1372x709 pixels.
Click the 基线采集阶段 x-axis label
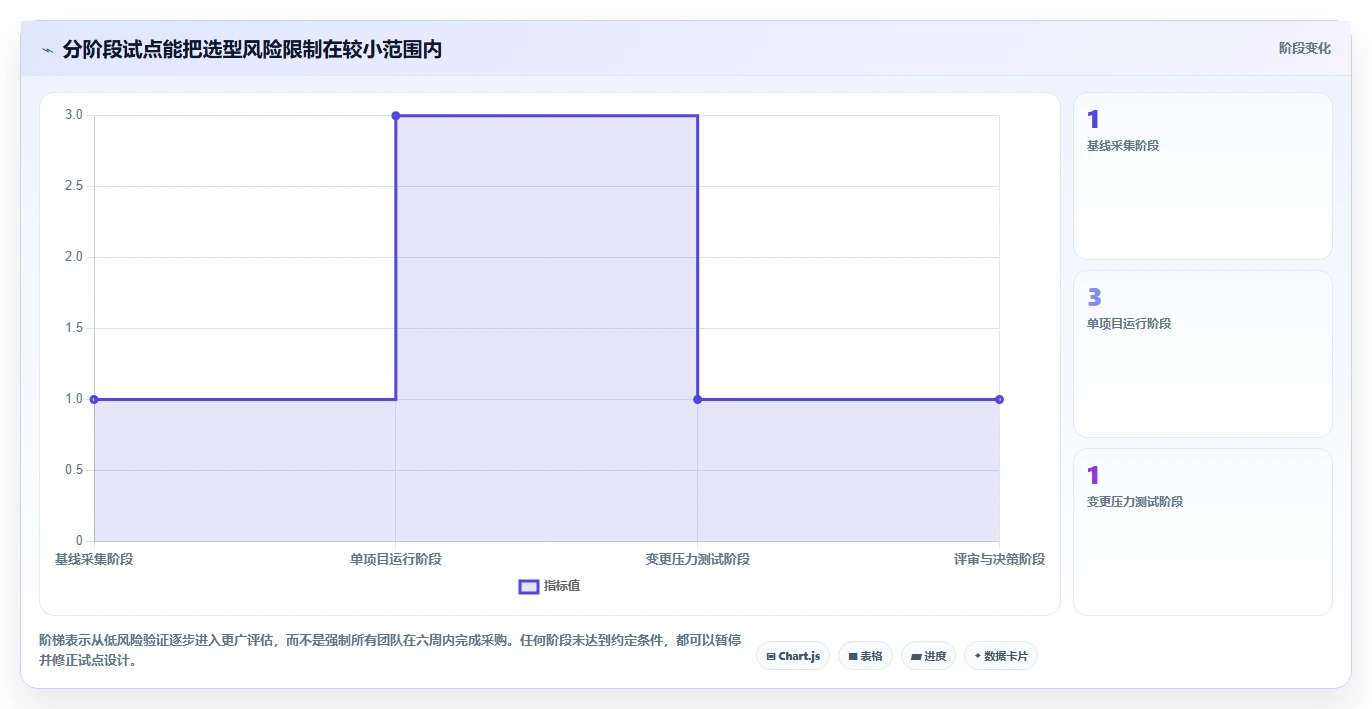(94, 559)
